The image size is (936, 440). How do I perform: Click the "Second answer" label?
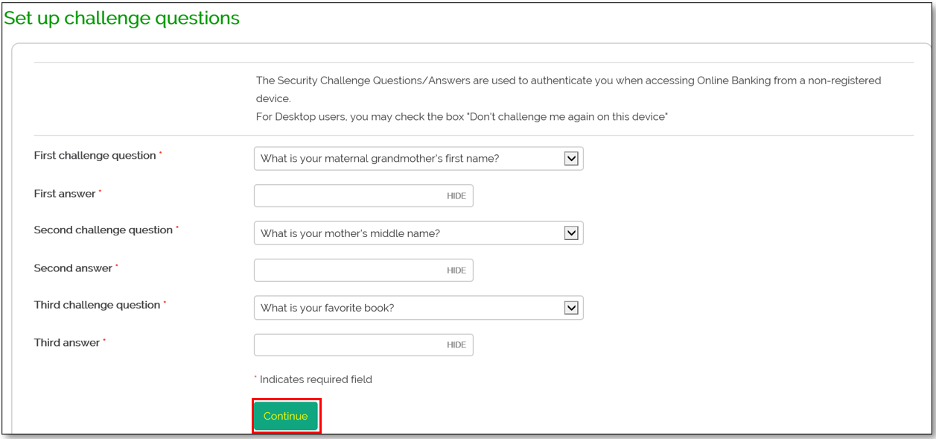tap(72, 268)
